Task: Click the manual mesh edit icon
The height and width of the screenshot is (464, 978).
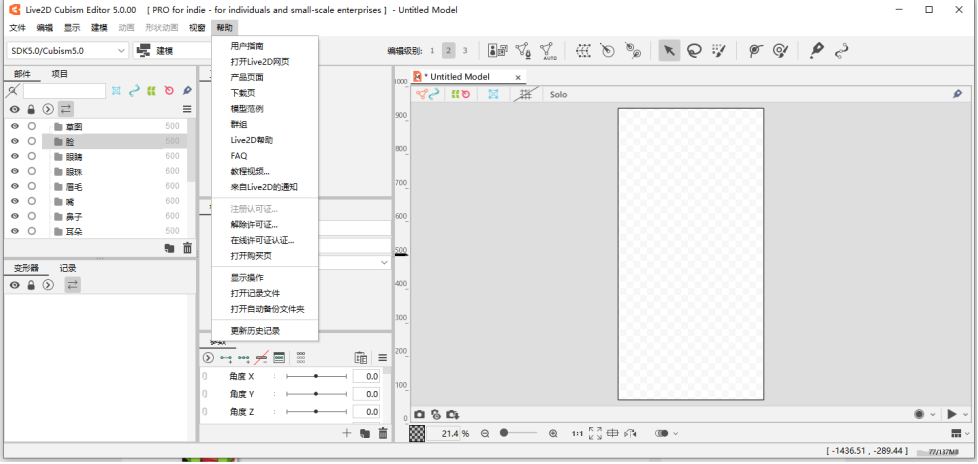Action: pyautogui.click(x=523, y=51)
